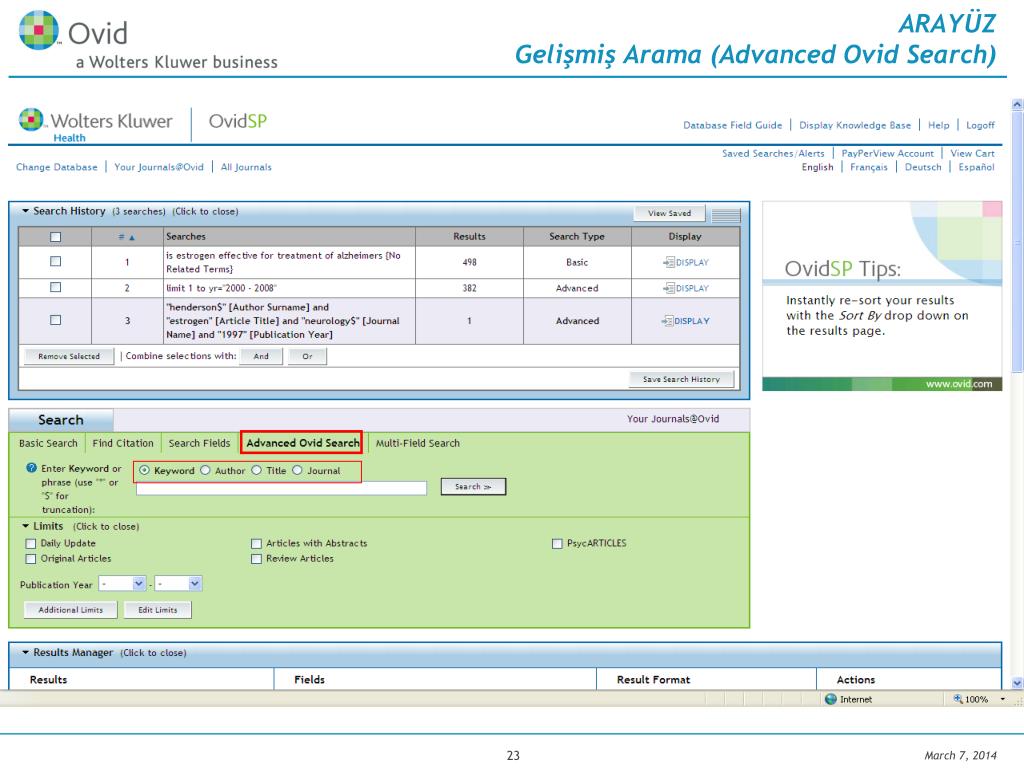1024x768 pixels.
Task: Select the Title radio button
Action: tap(257, 470)
